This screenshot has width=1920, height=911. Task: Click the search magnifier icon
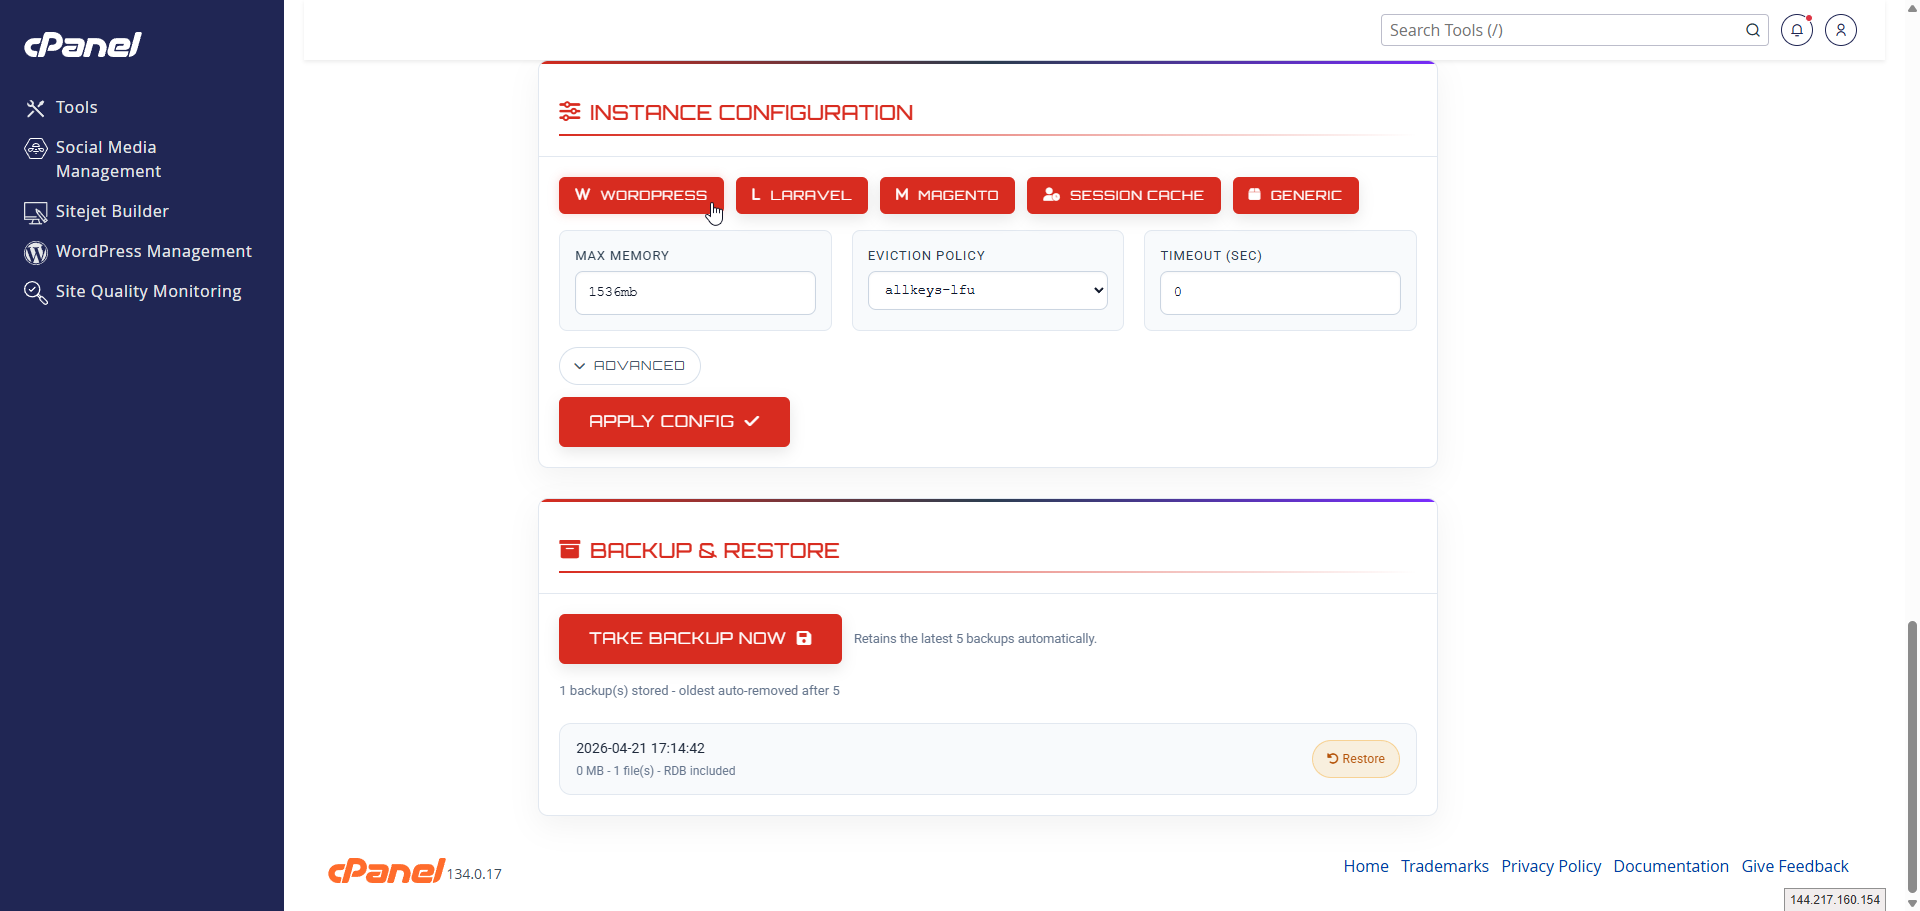pos(1753,30)
